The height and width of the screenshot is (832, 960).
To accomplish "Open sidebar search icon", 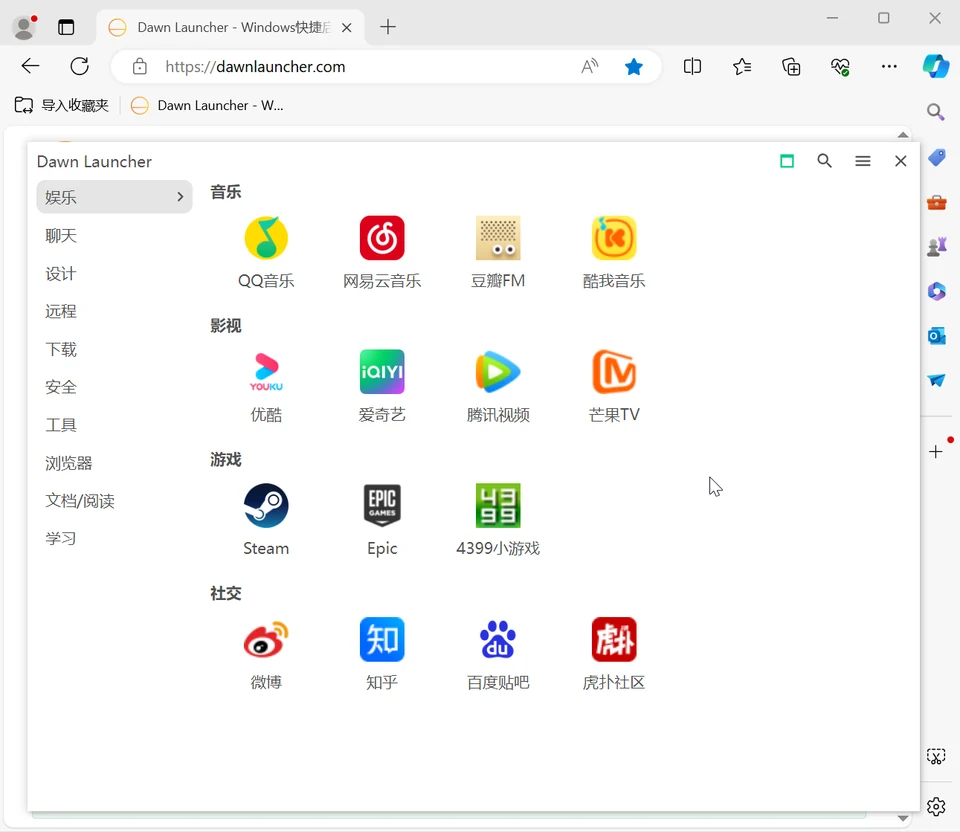I will 935,111.
